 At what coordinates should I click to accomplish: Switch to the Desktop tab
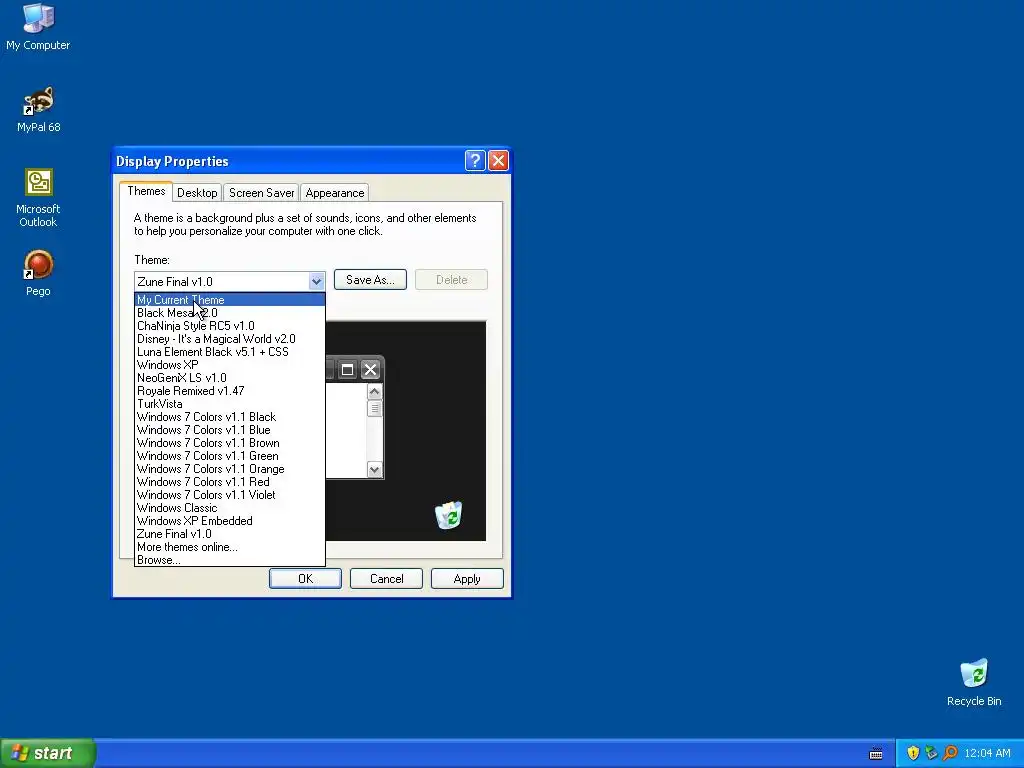197,193
